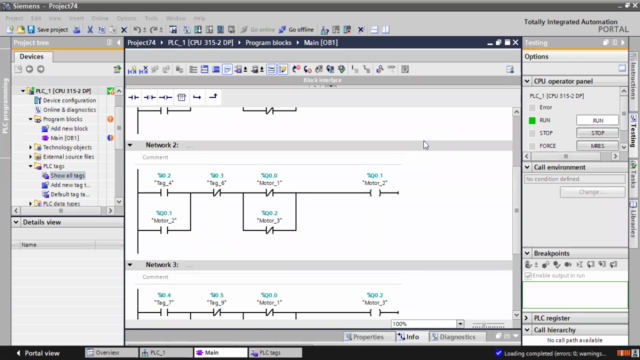This screenshot has height=360, width=640.
Task: Open a branch in ladder toolbar
Action: tap(197, 97)
